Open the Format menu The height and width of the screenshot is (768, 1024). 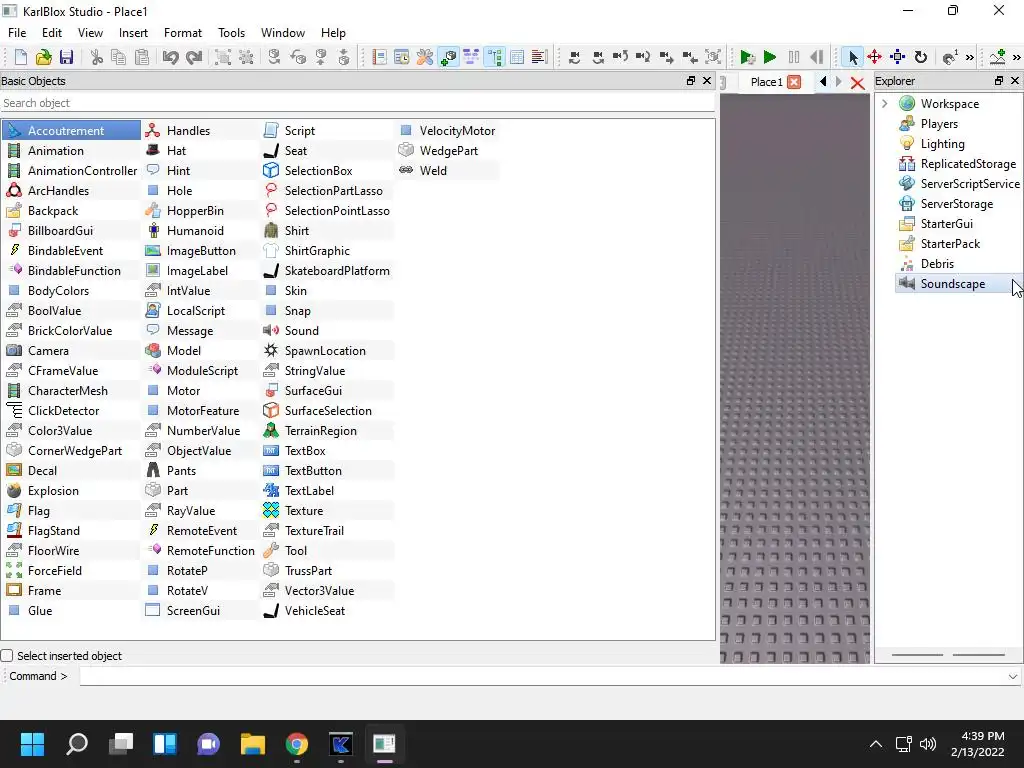click(183, 33)
